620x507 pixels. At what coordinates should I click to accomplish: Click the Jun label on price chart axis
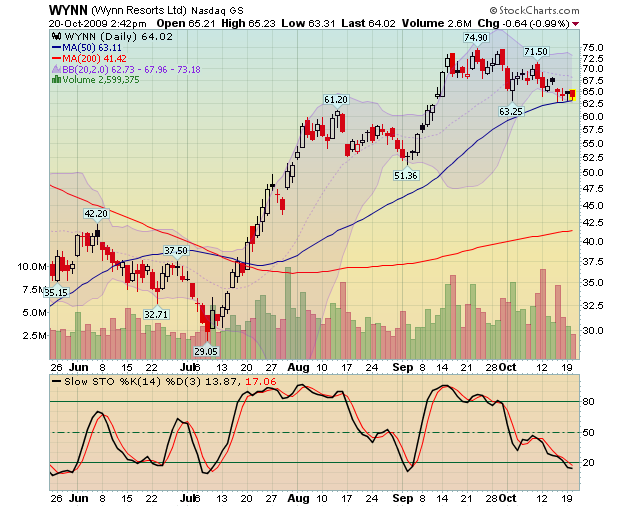pos(79,367)
